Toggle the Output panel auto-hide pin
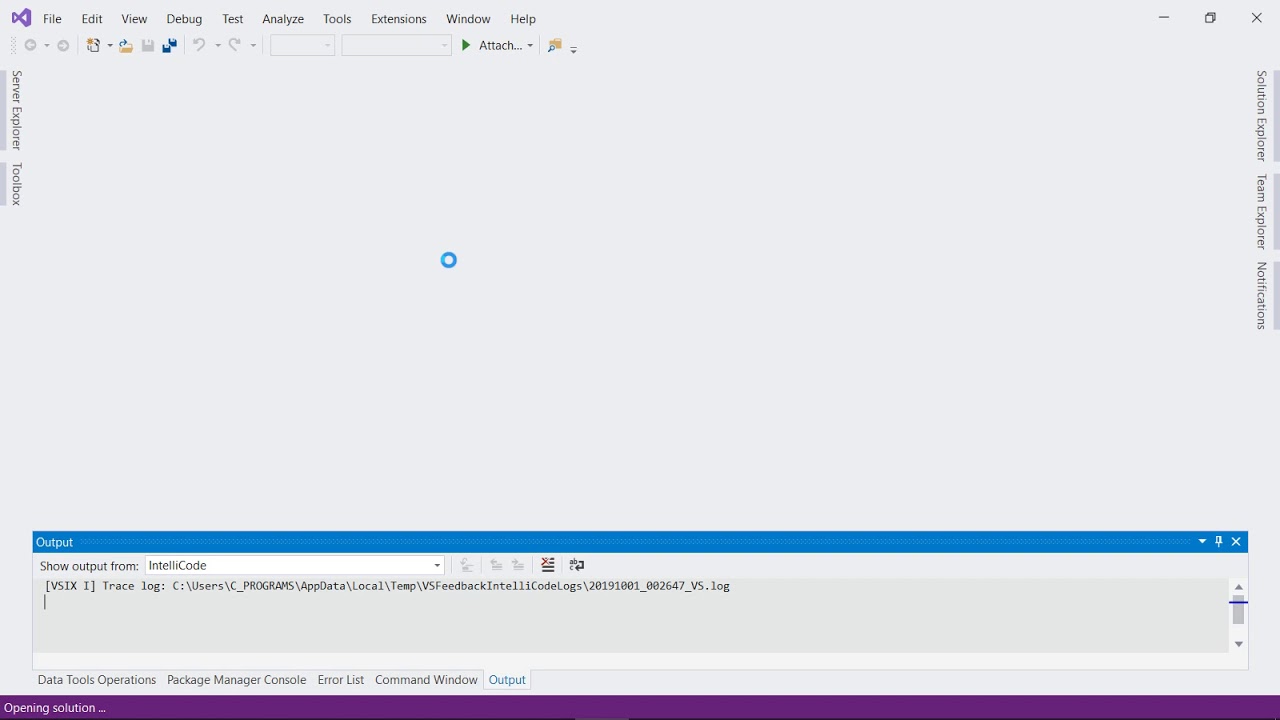1280x720 pixels. (1219, 541)
